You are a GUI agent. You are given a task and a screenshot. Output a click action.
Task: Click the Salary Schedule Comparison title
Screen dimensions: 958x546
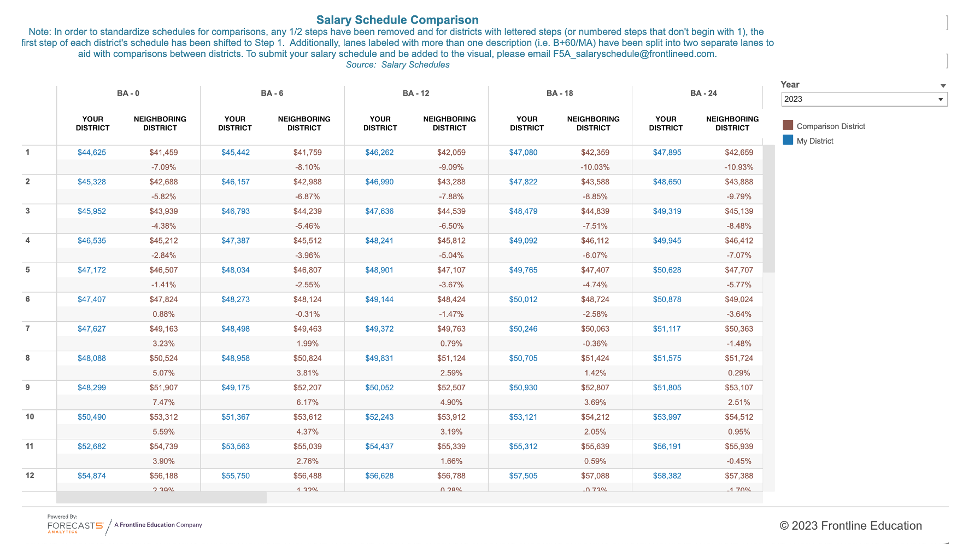pyautogui.click(x=397, y=20)
